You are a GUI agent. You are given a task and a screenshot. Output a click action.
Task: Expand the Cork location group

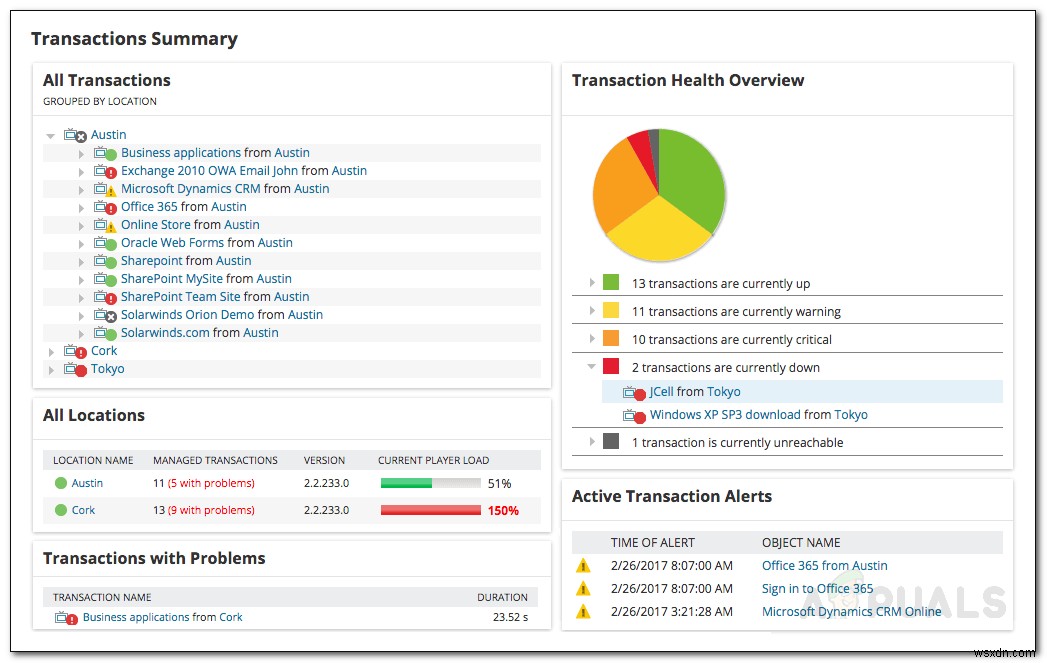(51, 352)
